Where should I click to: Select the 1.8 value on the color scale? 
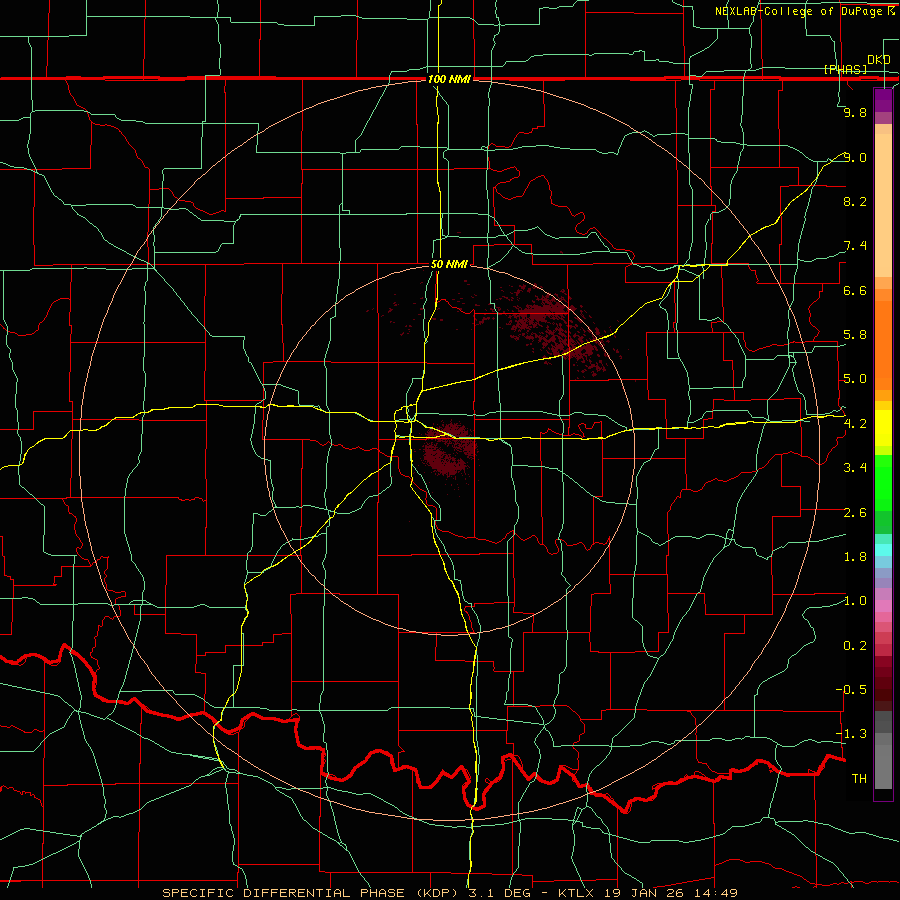click(855, 557)
